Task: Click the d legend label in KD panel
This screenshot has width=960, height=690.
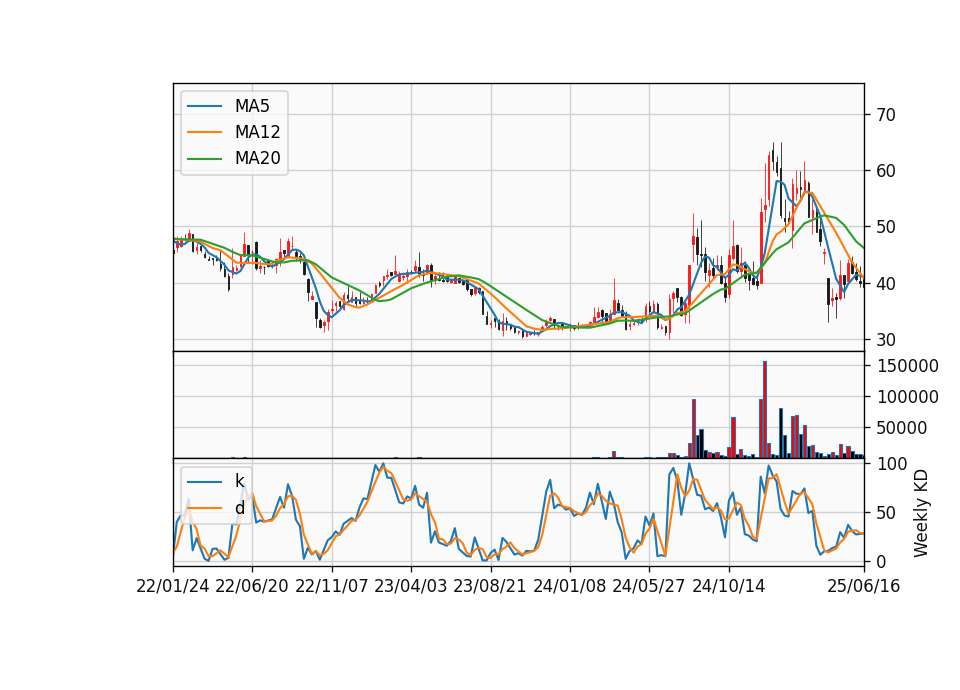Action: tap(239, 508)
